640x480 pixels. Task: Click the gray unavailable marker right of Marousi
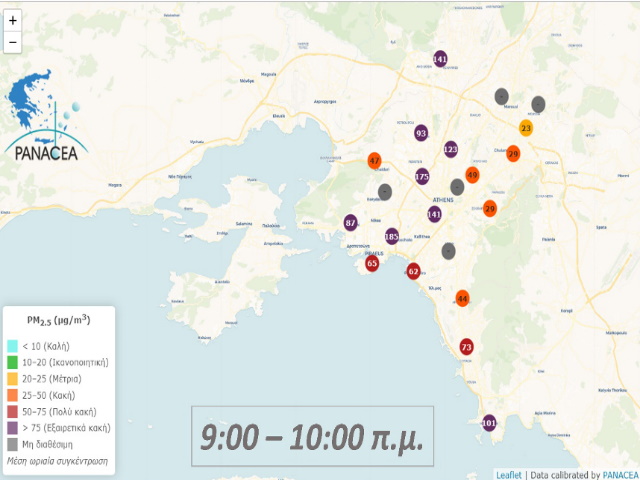coord(538,105)
